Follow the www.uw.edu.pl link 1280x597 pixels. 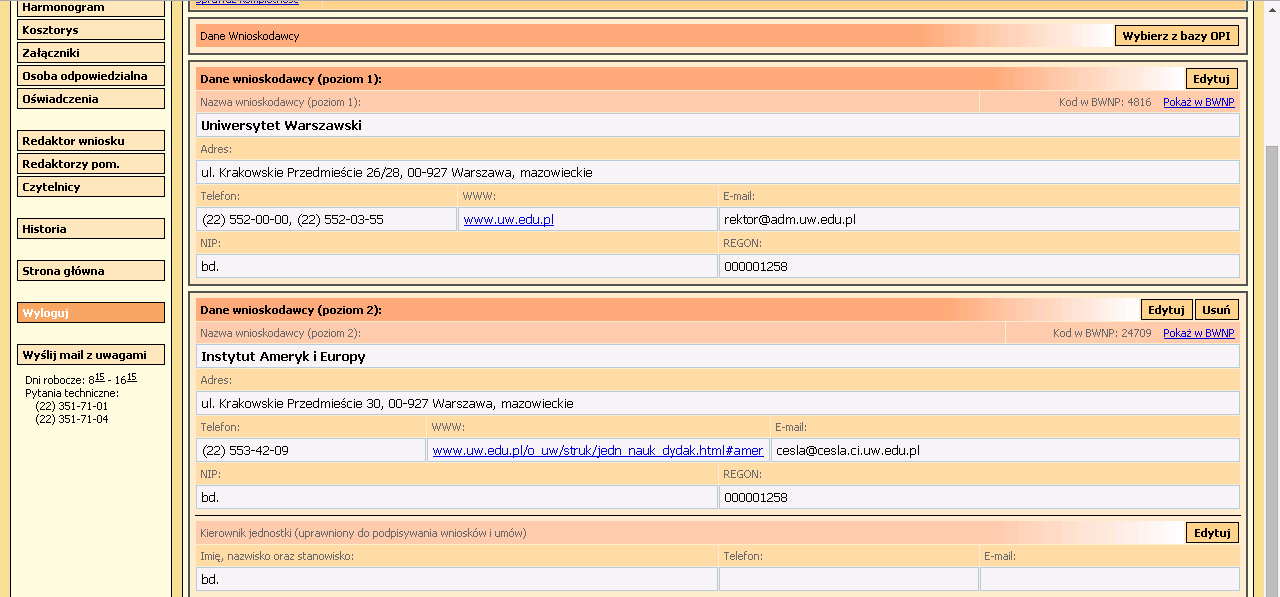(508, 219)
